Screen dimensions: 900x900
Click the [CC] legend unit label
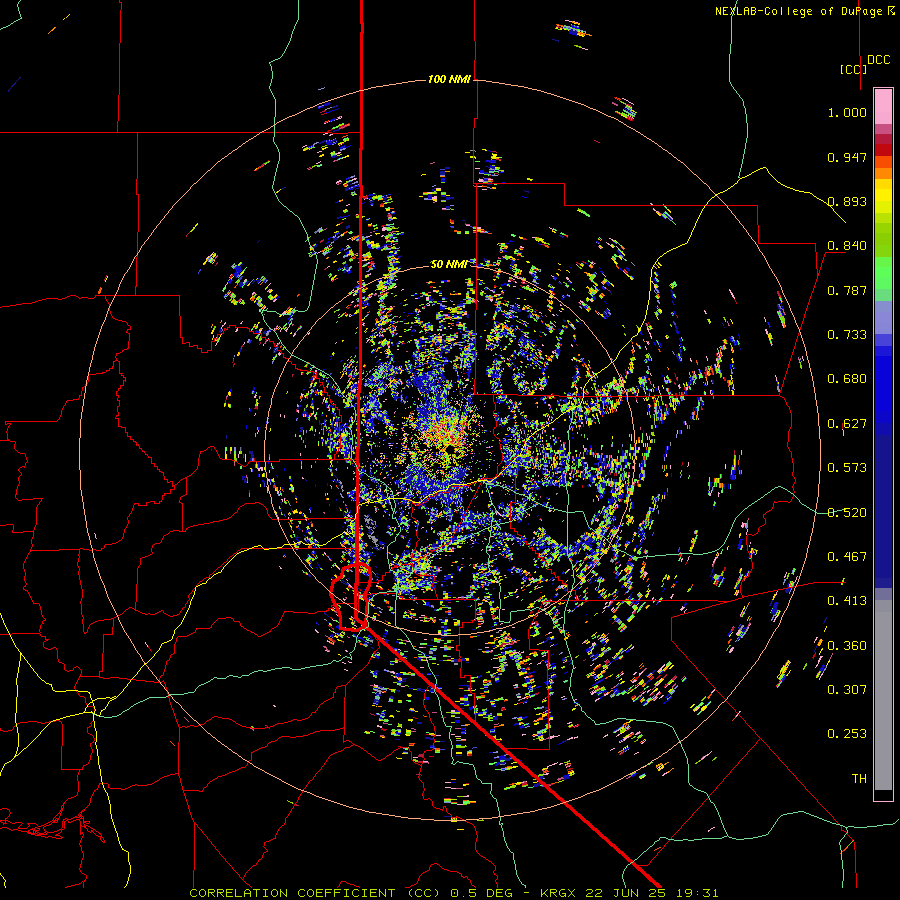(x=853, y=69)
